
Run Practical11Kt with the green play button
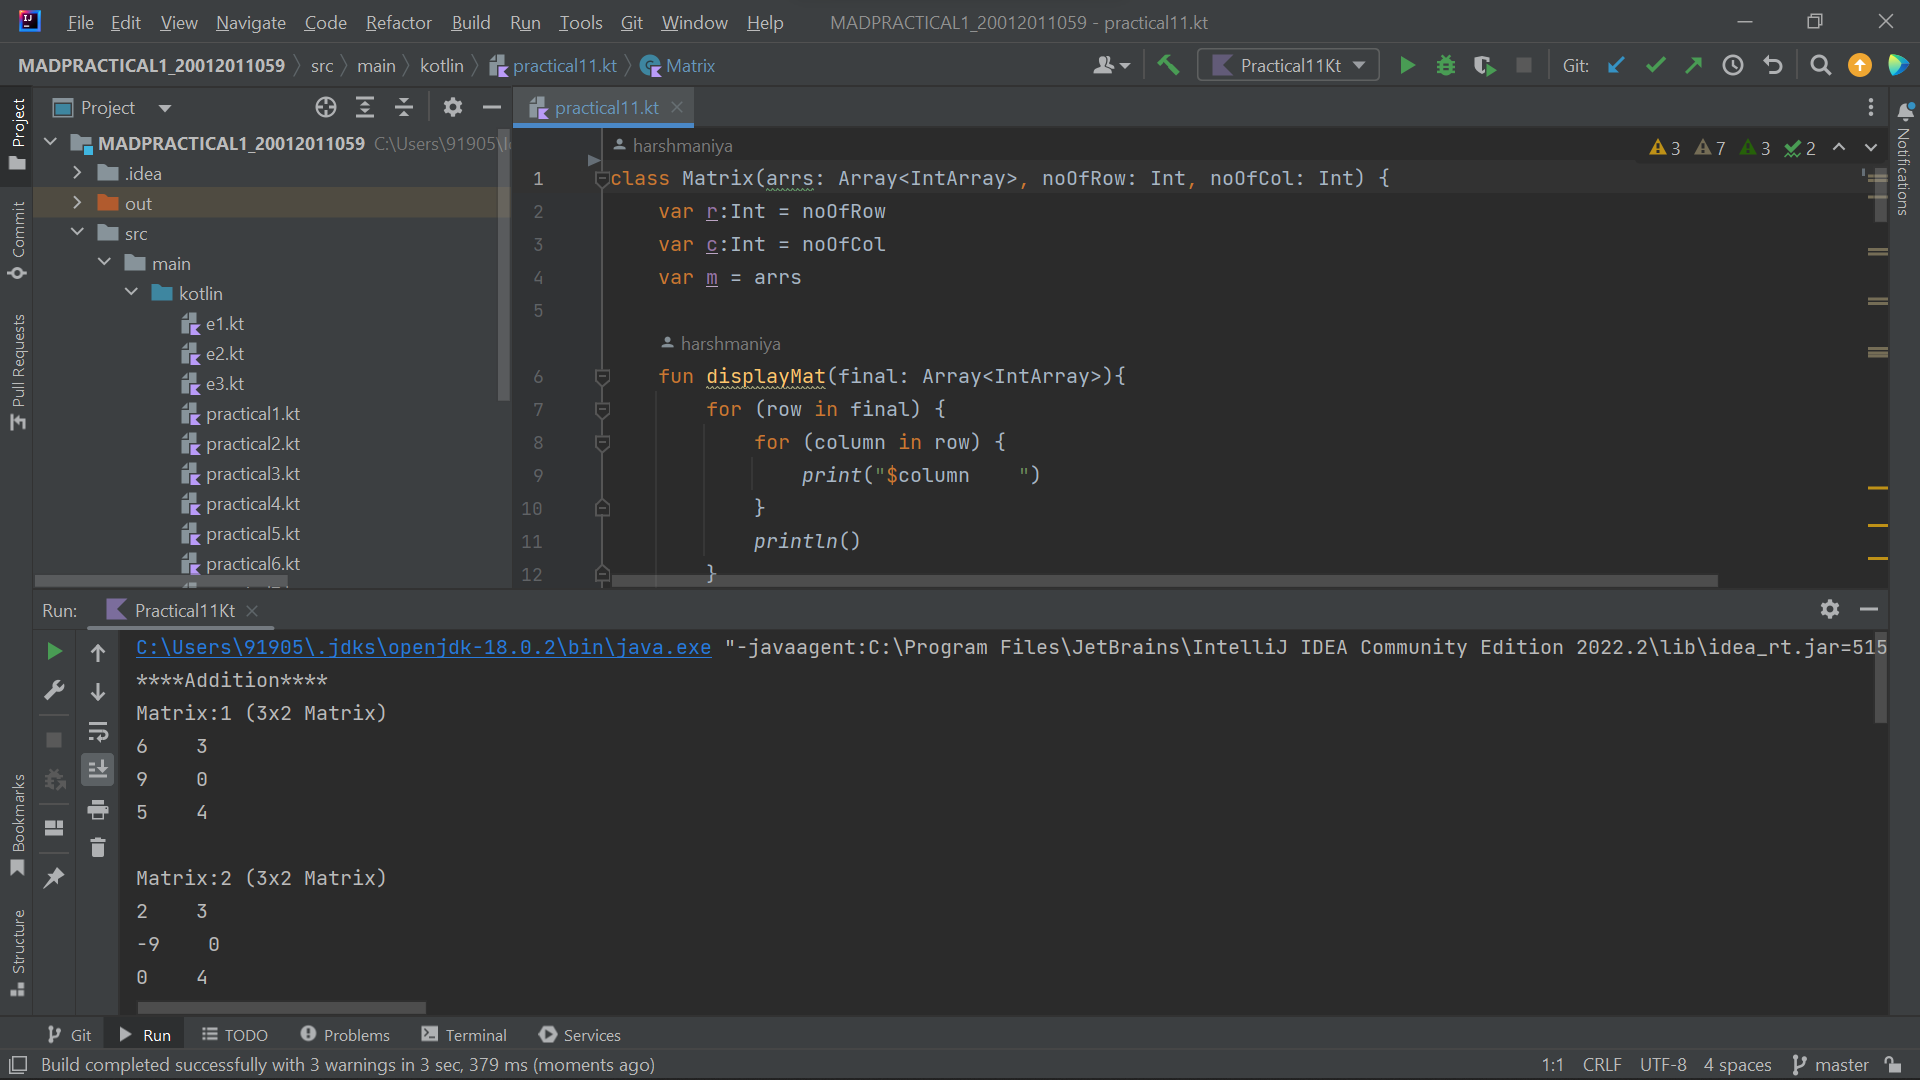pos(1407,66)
